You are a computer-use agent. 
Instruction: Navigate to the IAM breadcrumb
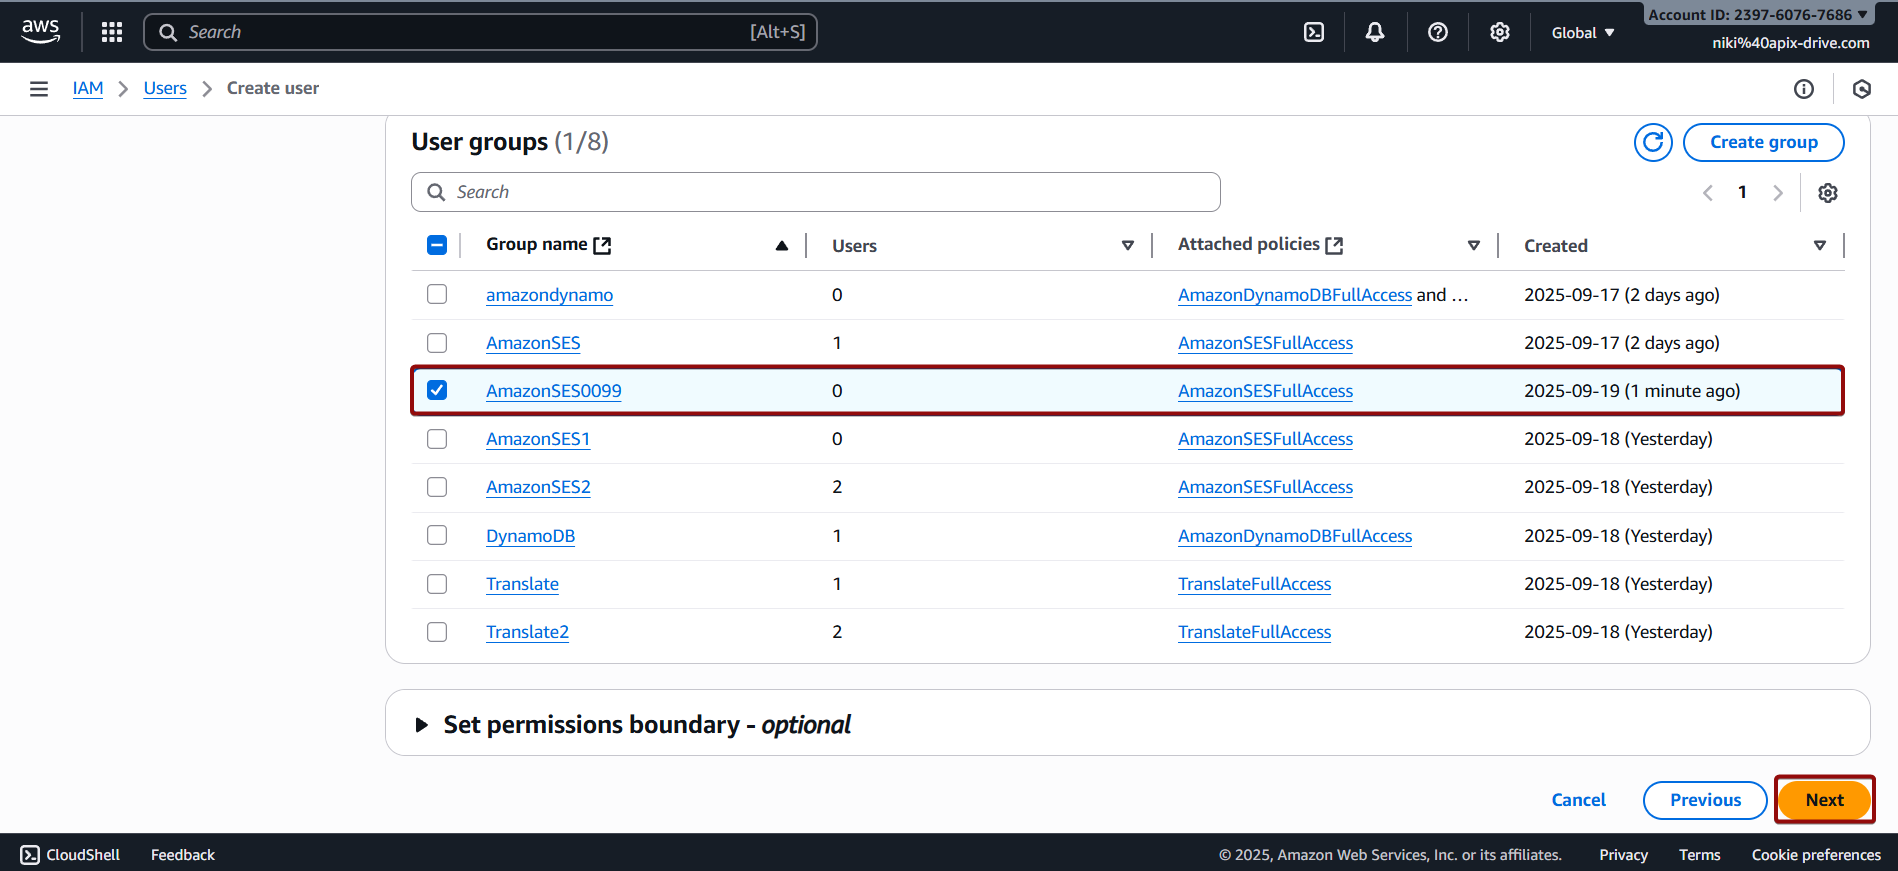(88, 88)
